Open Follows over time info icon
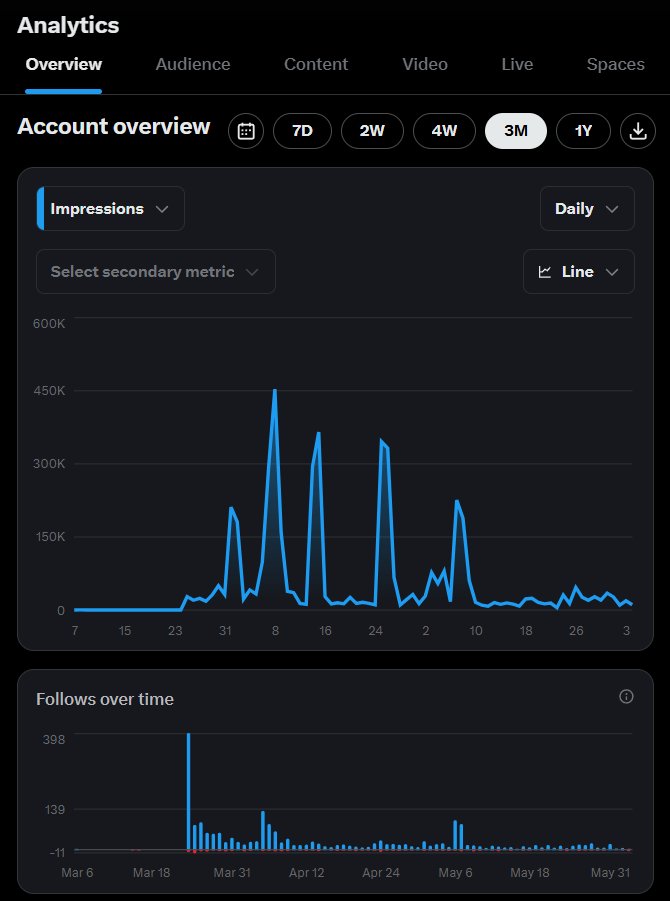670x901 pixels. point(626,696)
